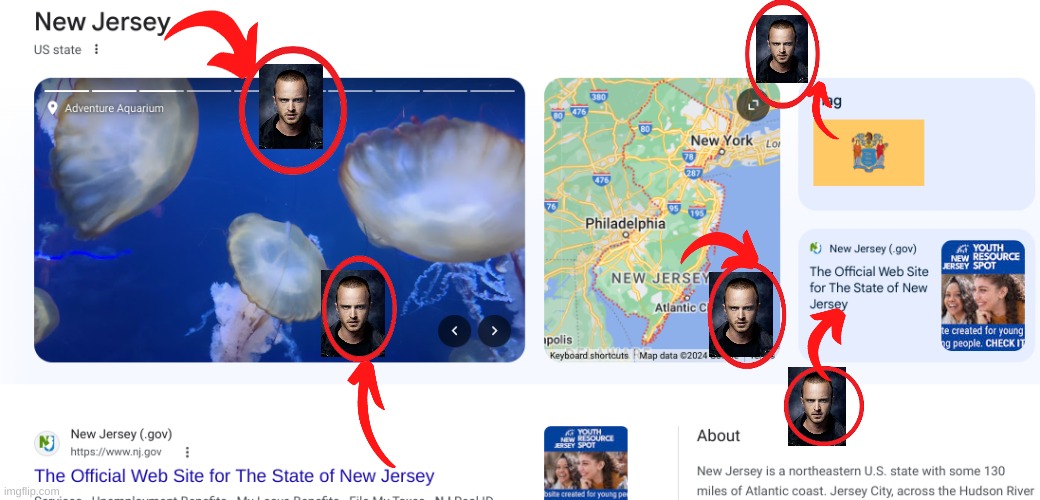Advance to next aquarium photo
This screenshot has height=500, width=1040.
[x=495, y=331]
